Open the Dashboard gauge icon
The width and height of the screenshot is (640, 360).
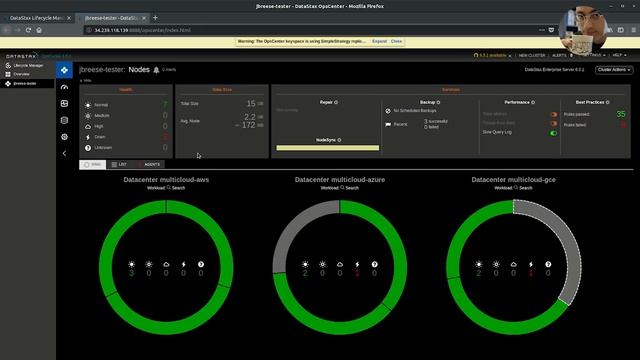pos(64,87)
